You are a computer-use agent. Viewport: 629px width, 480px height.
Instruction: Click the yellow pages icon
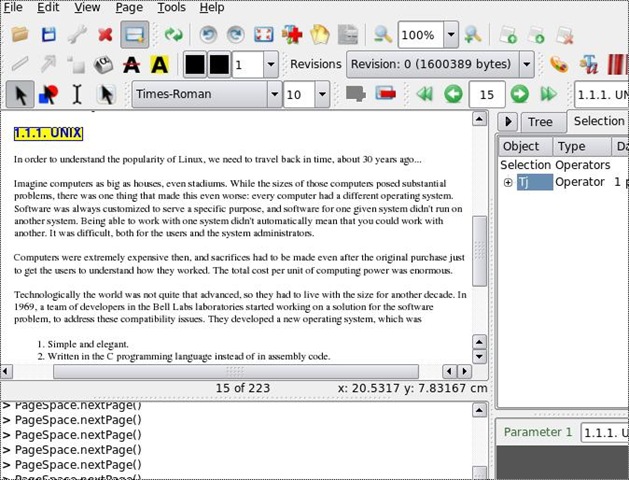[319, 34]
